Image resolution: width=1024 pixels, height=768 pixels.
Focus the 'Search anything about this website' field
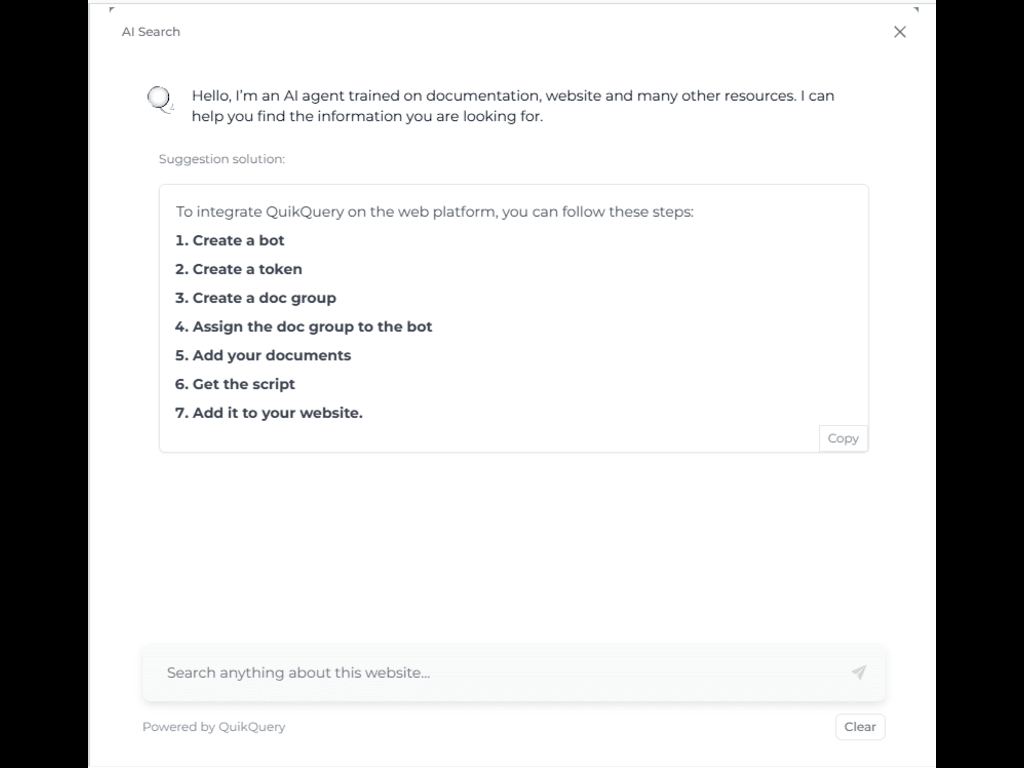pos(490,673)
